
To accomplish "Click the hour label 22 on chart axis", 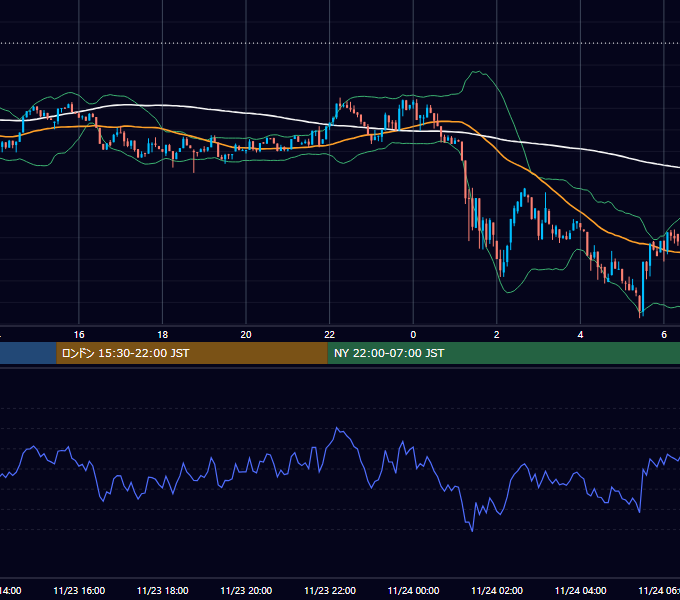I will 330,335.
